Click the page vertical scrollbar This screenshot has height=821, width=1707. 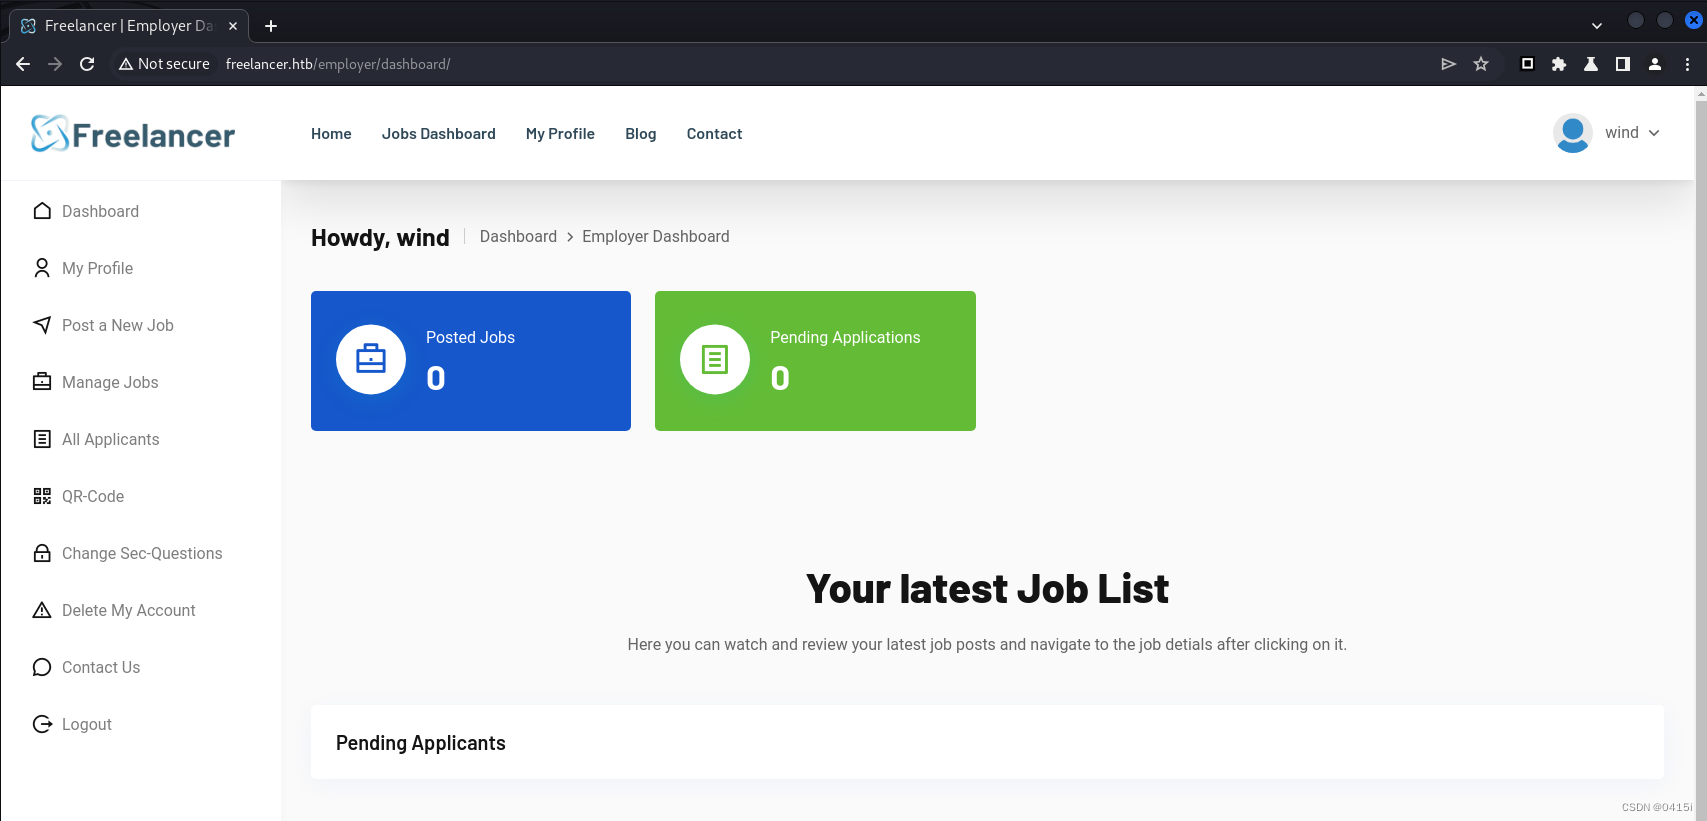(1700, 455)
